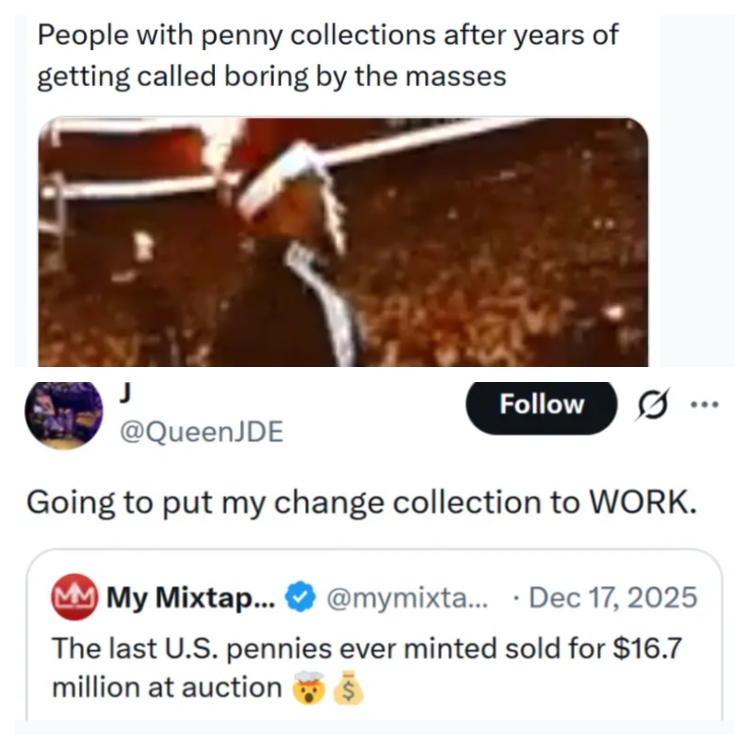The height and width of the screenshot is (750, 750).
Task: Click the penny collections caption text
Action: [x=328, y=55]
